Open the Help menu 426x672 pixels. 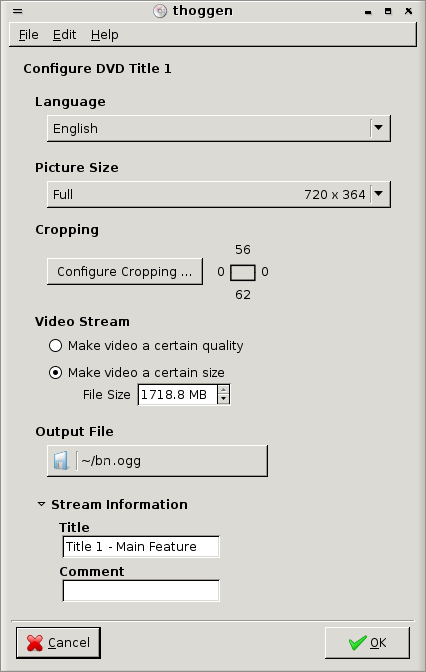(x=105, y=35)
